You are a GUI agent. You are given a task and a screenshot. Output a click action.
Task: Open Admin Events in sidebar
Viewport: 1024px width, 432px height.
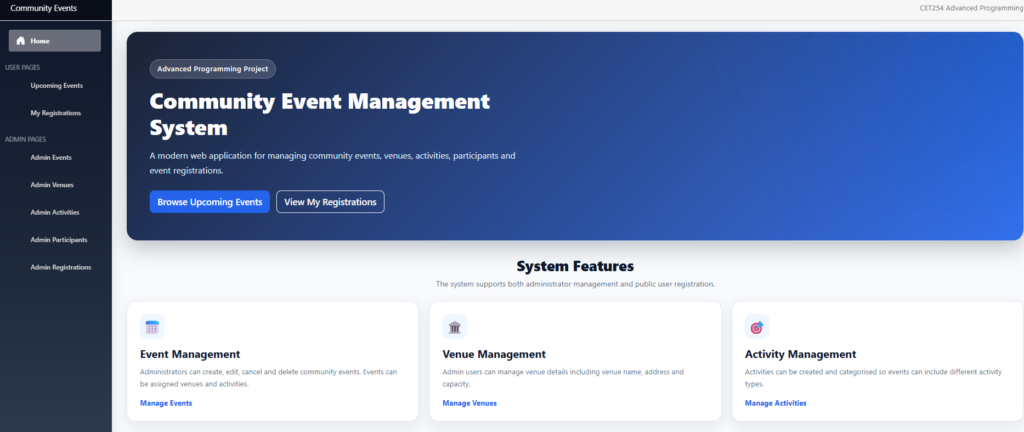51,157
